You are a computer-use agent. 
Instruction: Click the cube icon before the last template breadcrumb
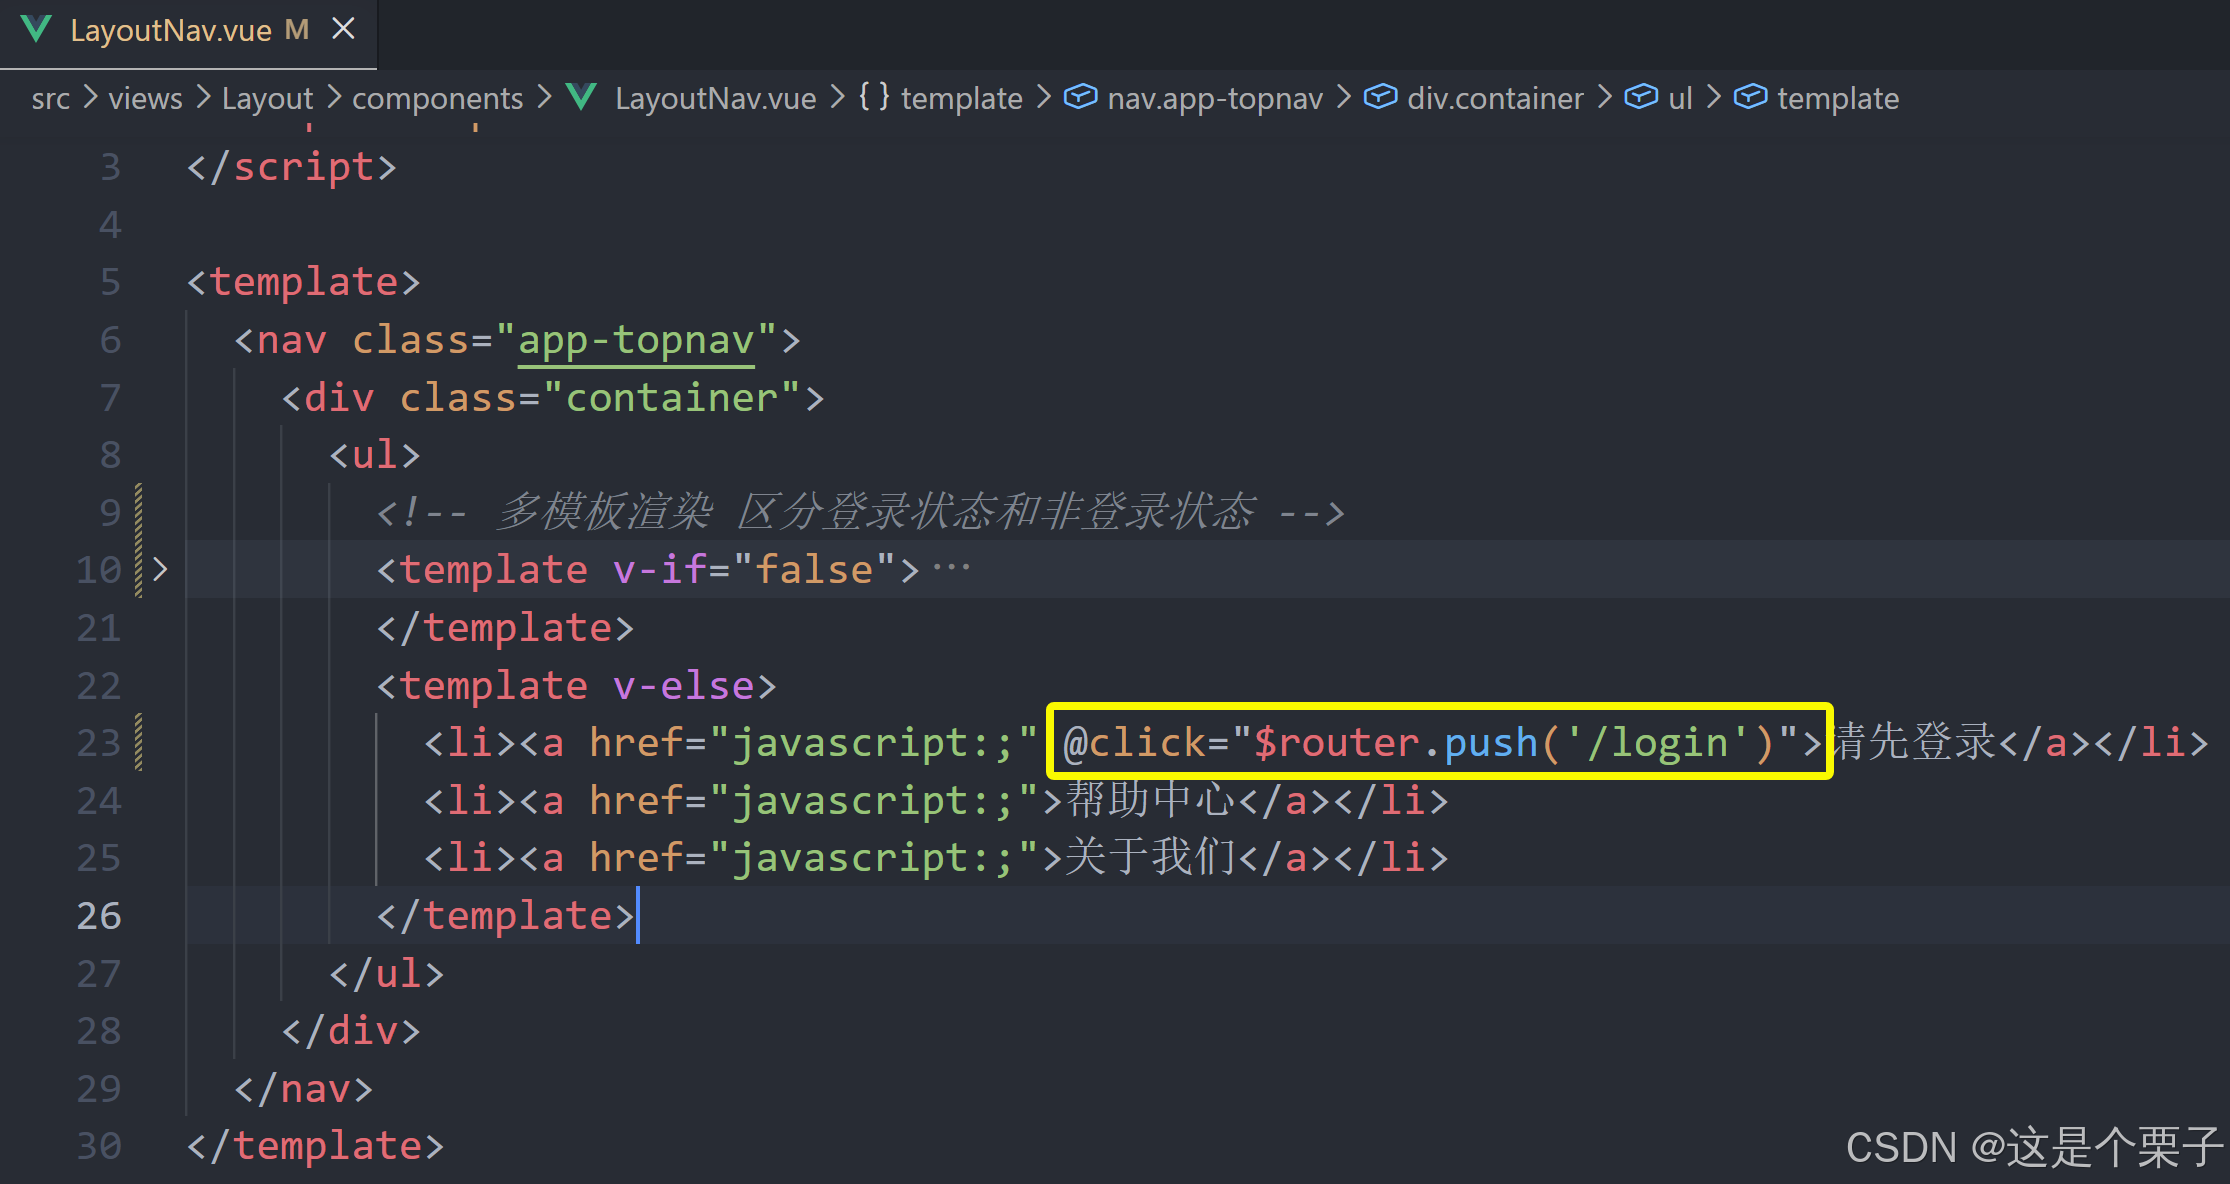pyautogui.click(x=1750, y=97)
